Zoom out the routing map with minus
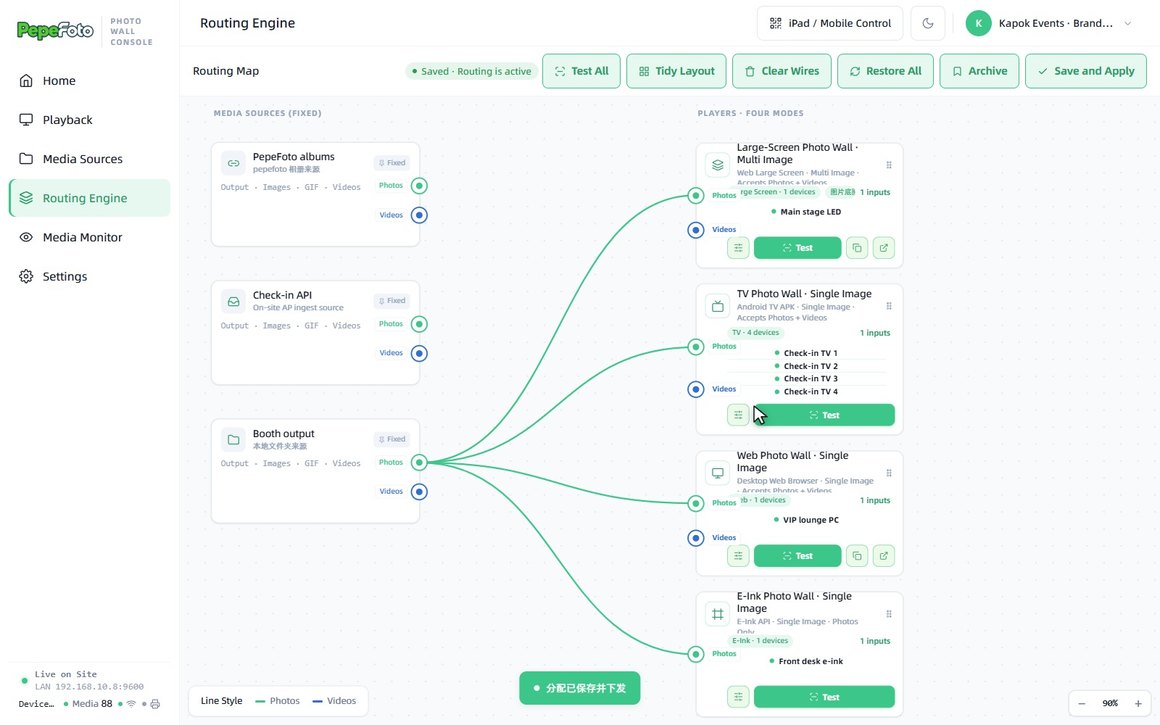This screenshot has width=1160, height=725. 1082,704
